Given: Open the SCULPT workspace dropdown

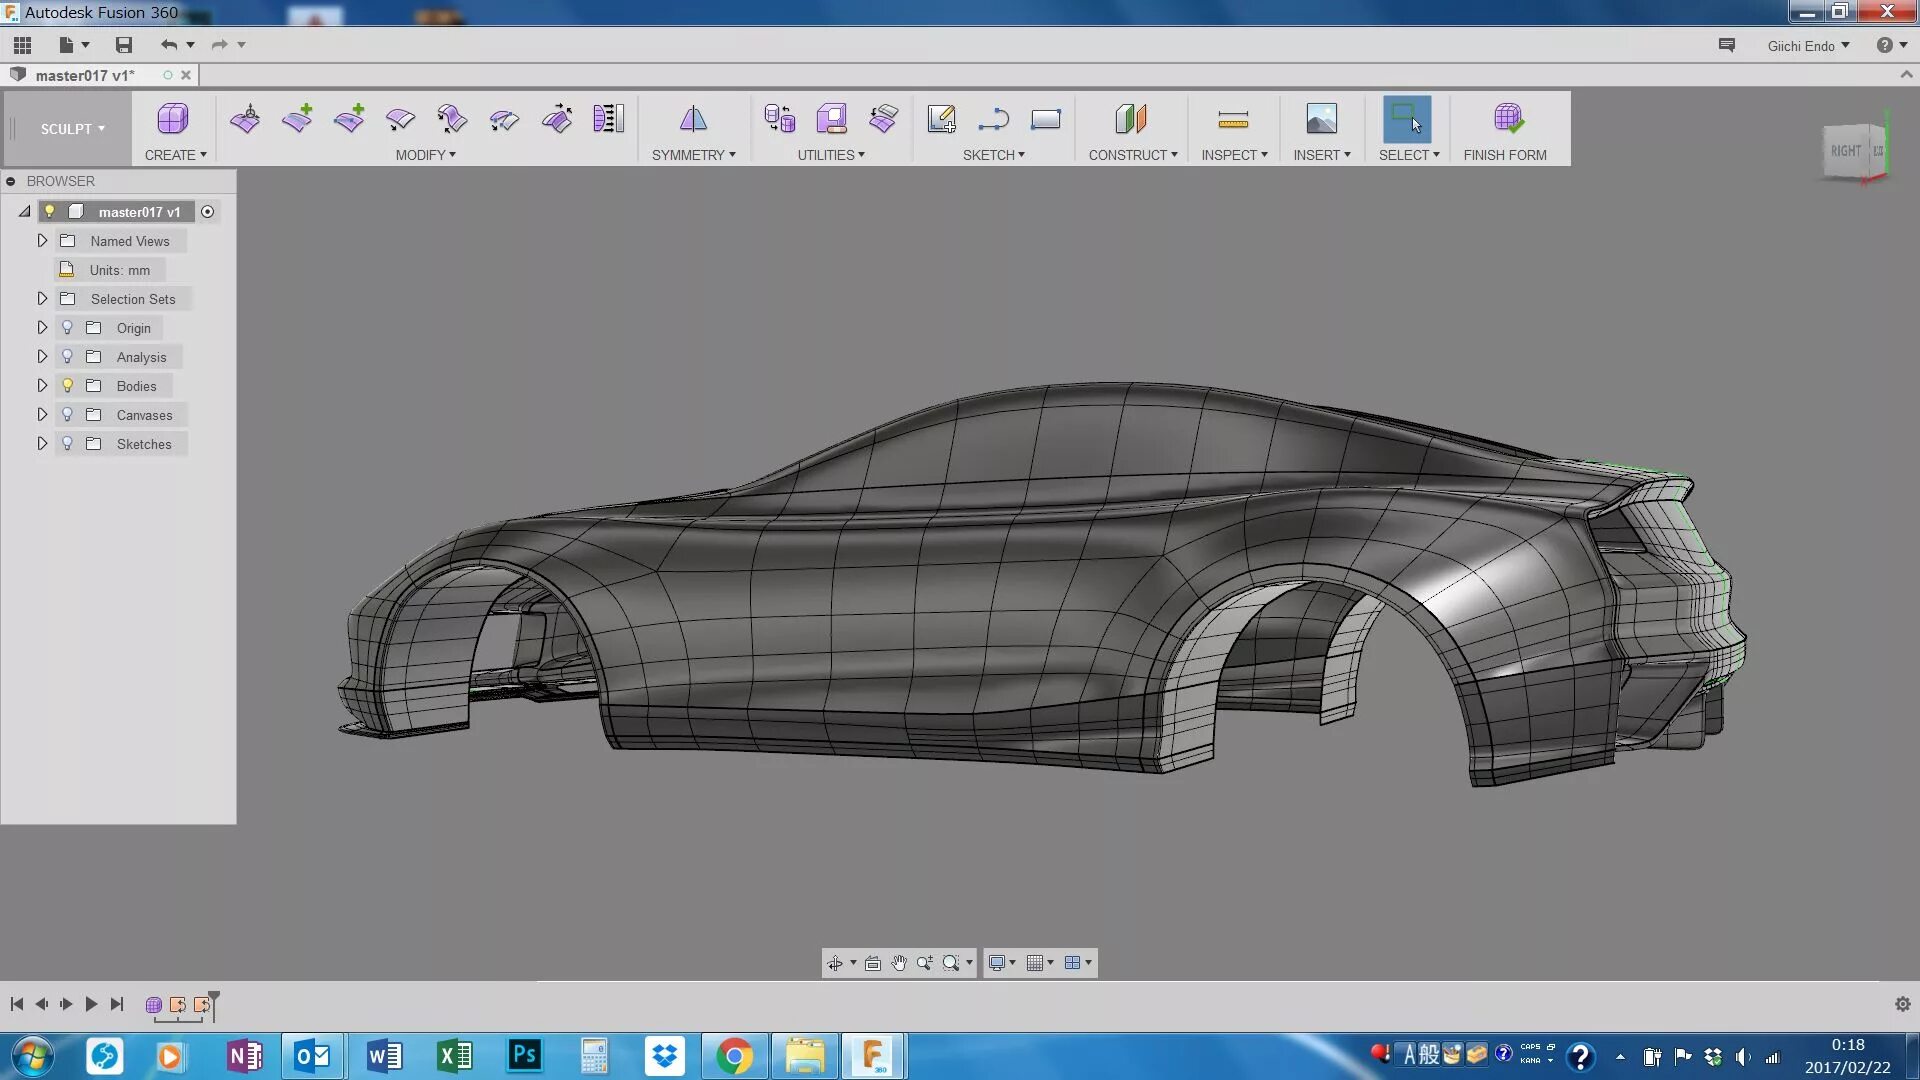Looking at the screenshot, I should [72, 129].
